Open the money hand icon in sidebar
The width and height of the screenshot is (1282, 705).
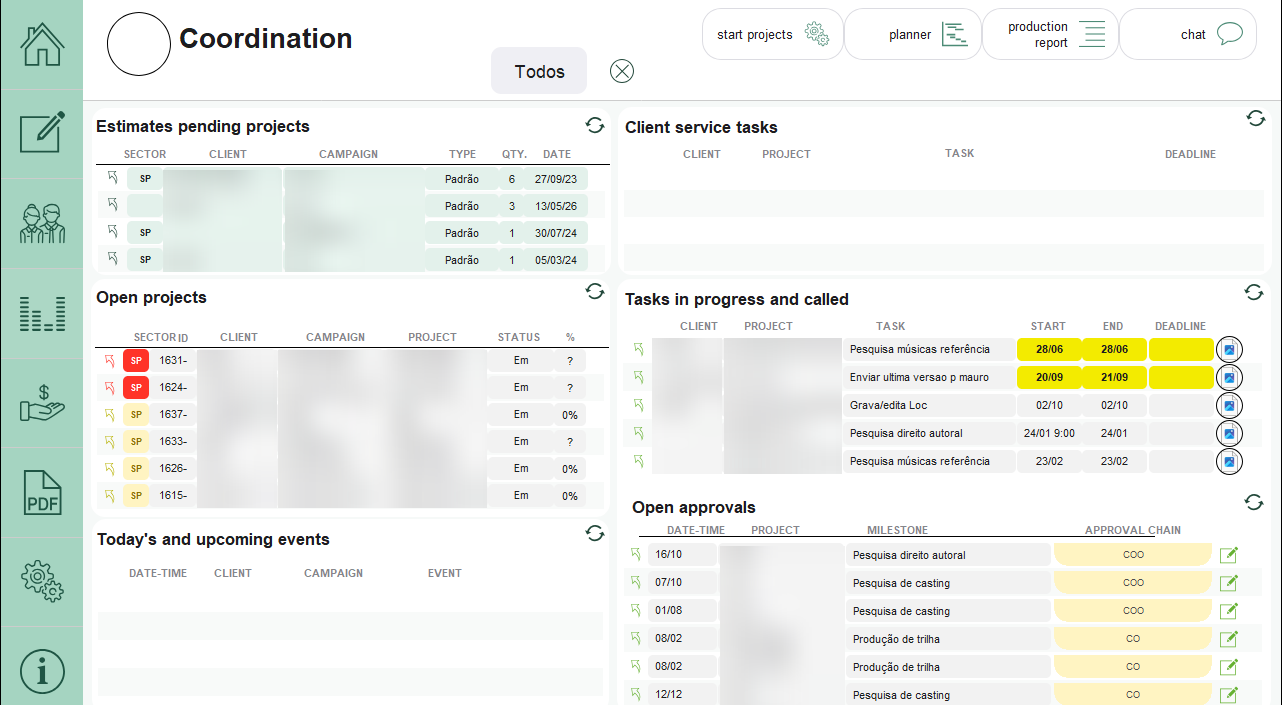point(42,402)
